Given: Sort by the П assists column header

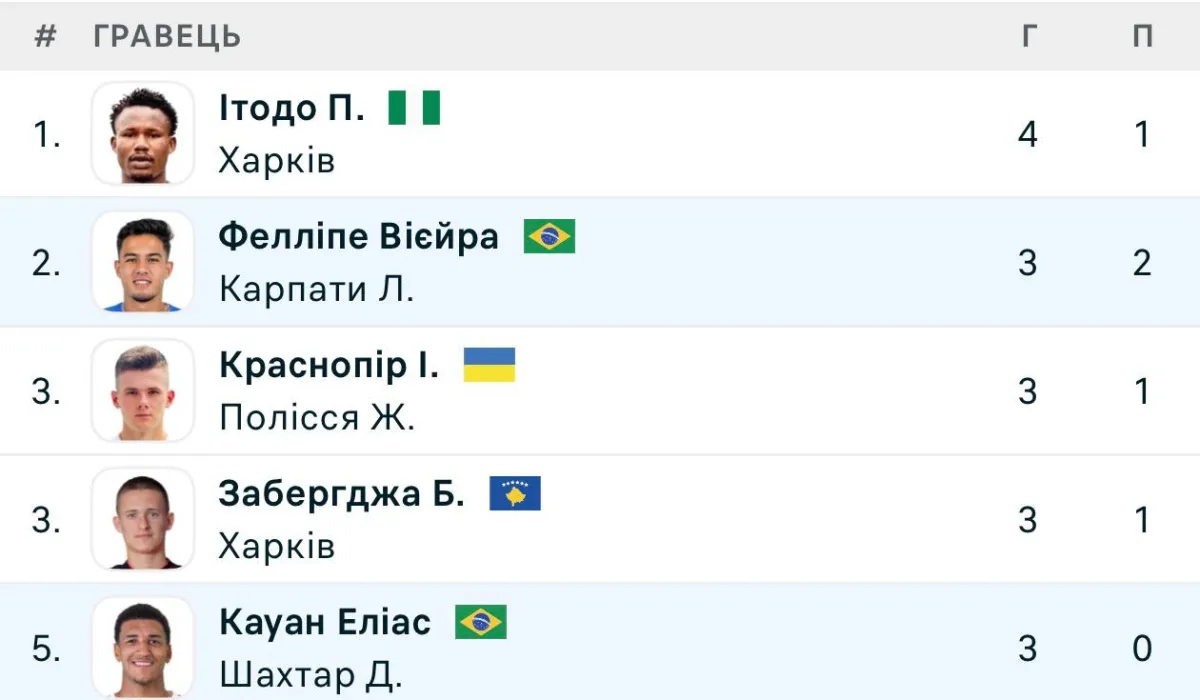Looking at the screenshot, I should pos(1143,36).
